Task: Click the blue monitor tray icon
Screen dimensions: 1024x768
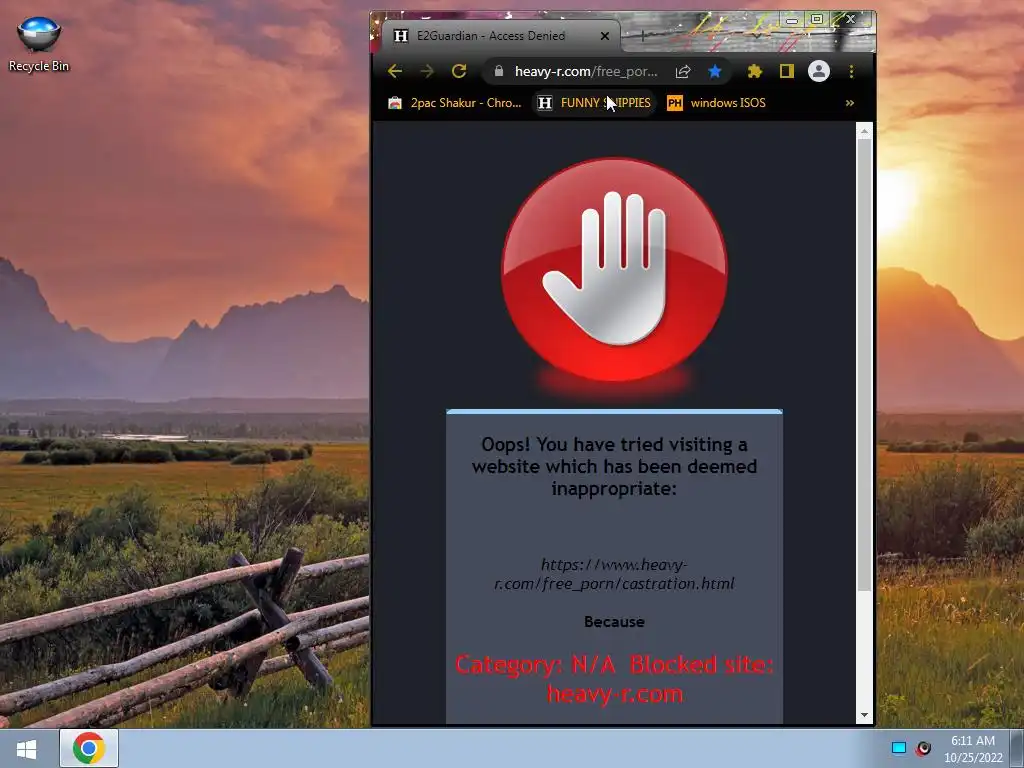Action: (x=899, y=748)
